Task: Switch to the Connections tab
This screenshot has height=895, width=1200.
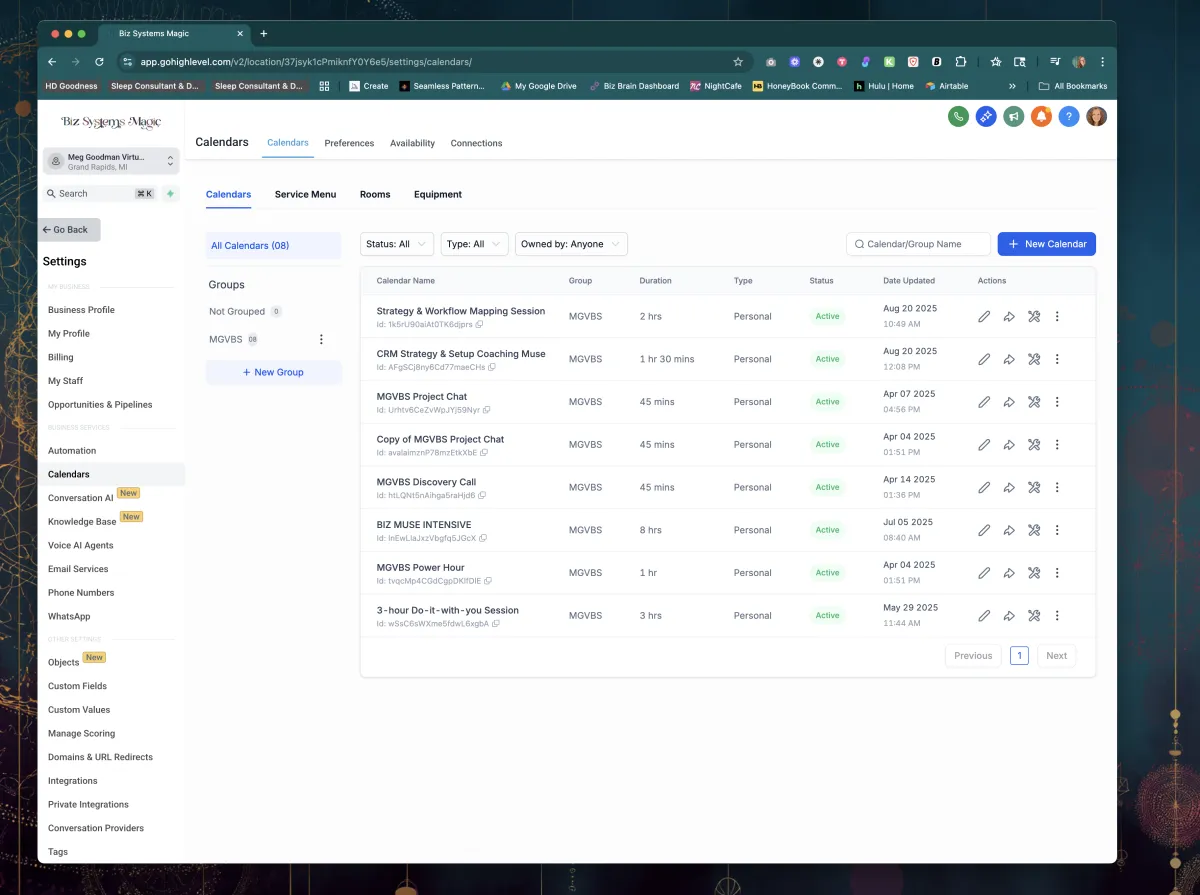Action: tap(476, 143)
